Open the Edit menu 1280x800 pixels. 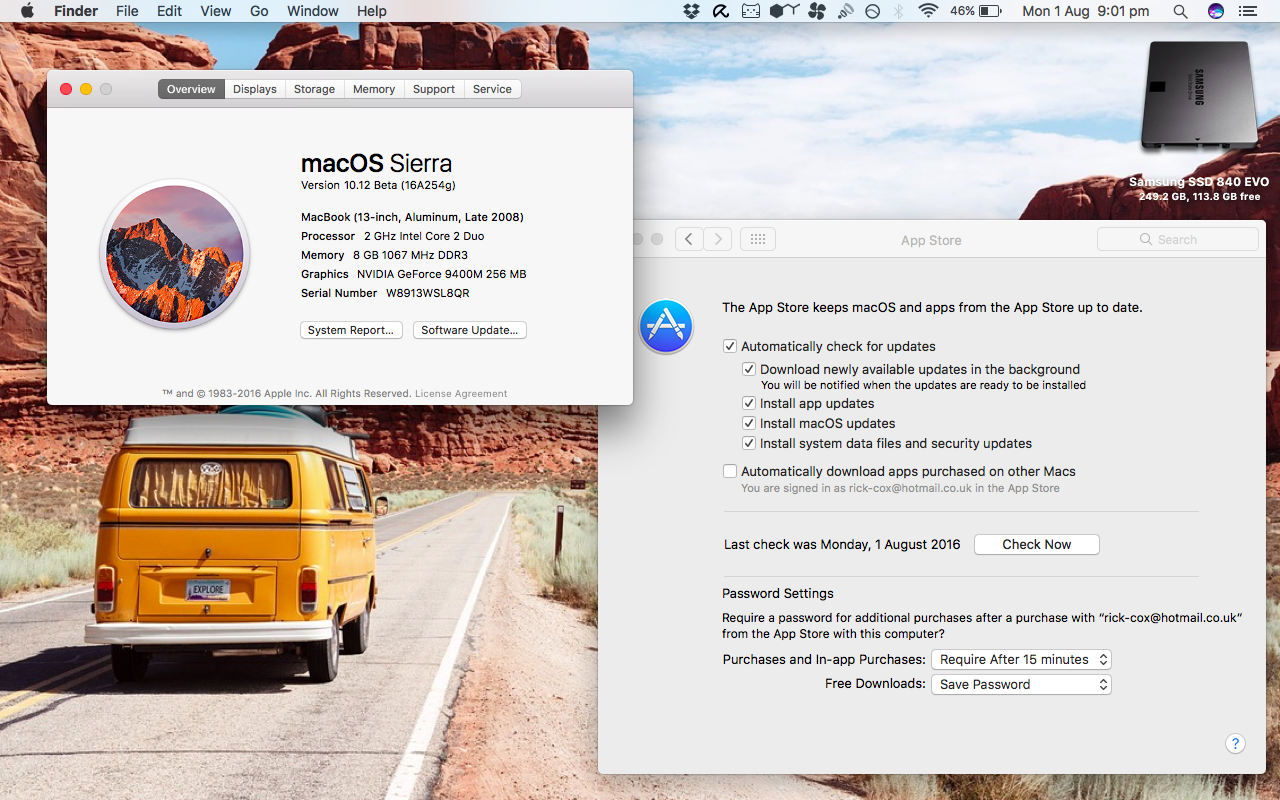pos(169,11)
